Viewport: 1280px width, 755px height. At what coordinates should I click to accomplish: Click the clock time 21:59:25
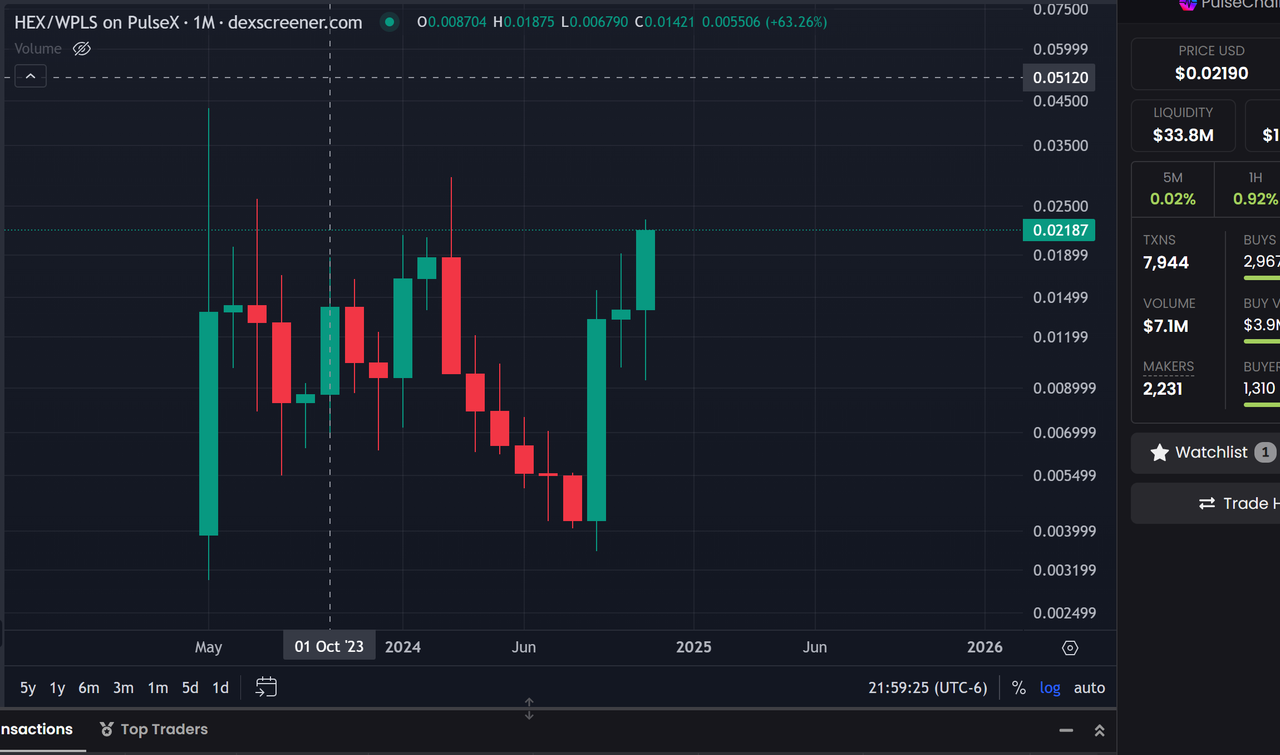899,688
